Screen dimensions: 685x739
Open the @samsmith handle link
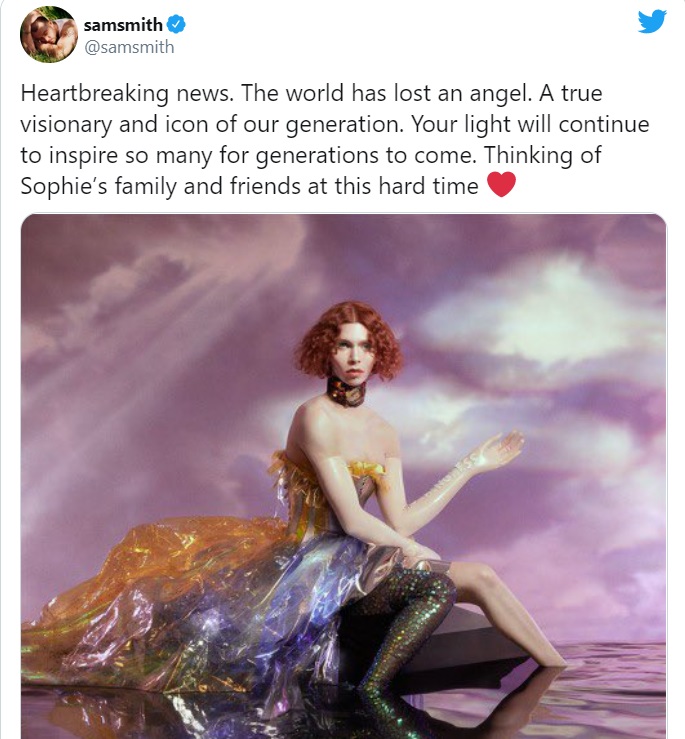tap(129, 47)
